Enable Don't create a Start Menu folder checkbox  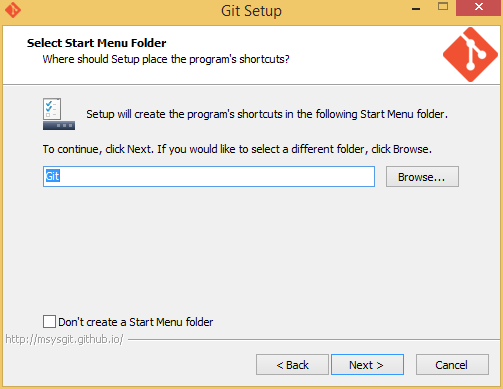pos(49,322)
